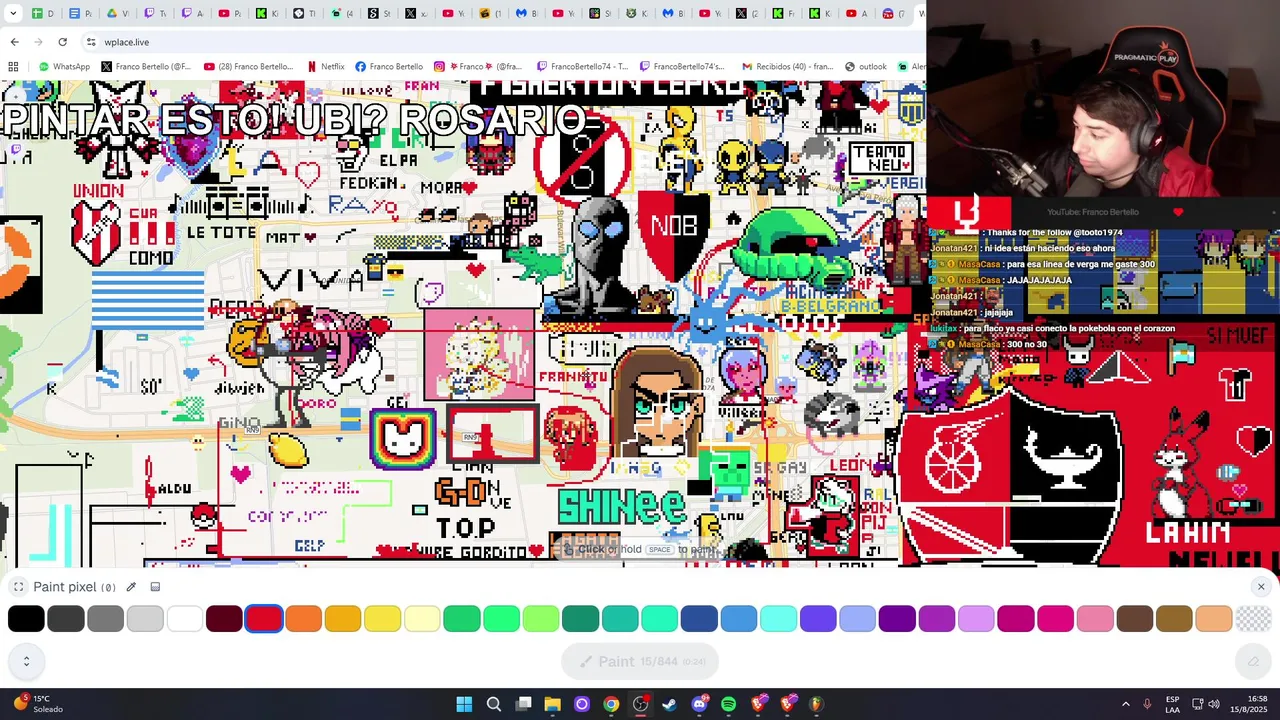Open the site info icon in address bar
The width and height of the screenshot is (1280, 720).
(x=91, y=42)
